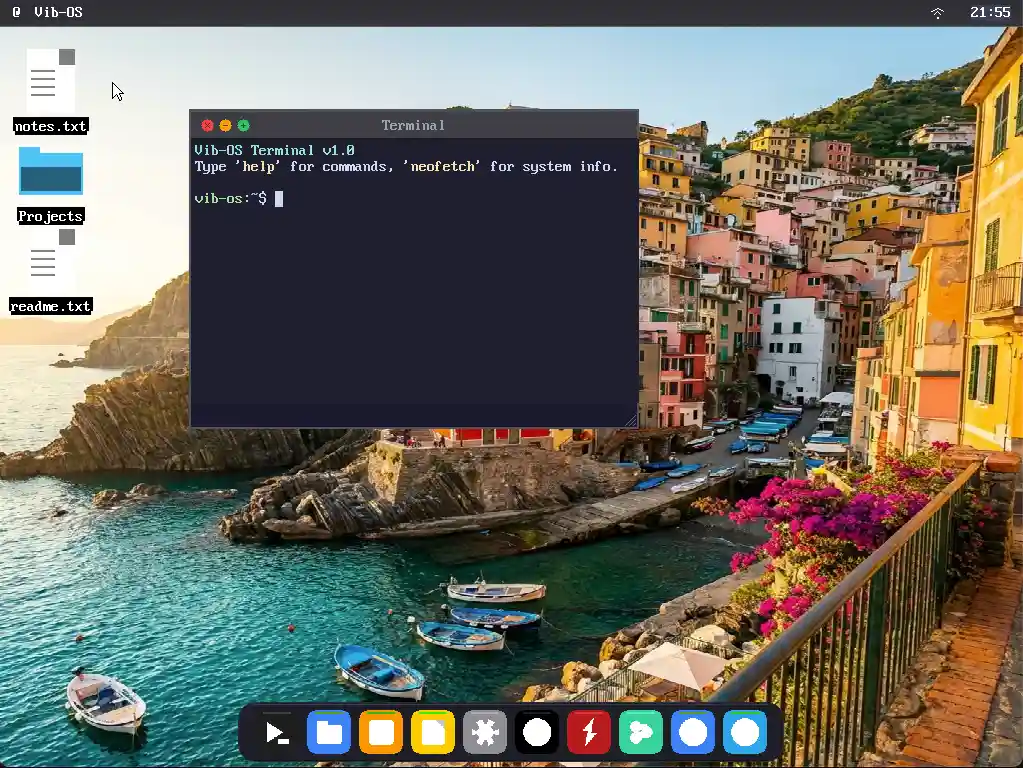Screen dimensions: 1023x768
Task: Click the terminal command prompt line
Action: pyautogui.click(x=235, y=198)
